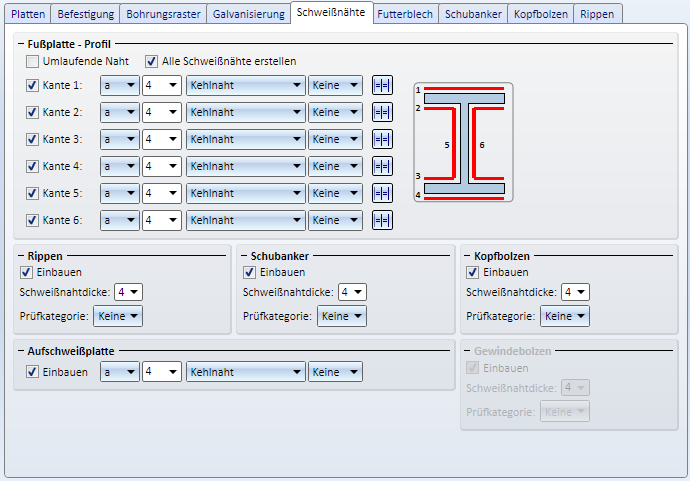Select the Bohrungsraster tab
690x481 pixels.
point(164,14)
